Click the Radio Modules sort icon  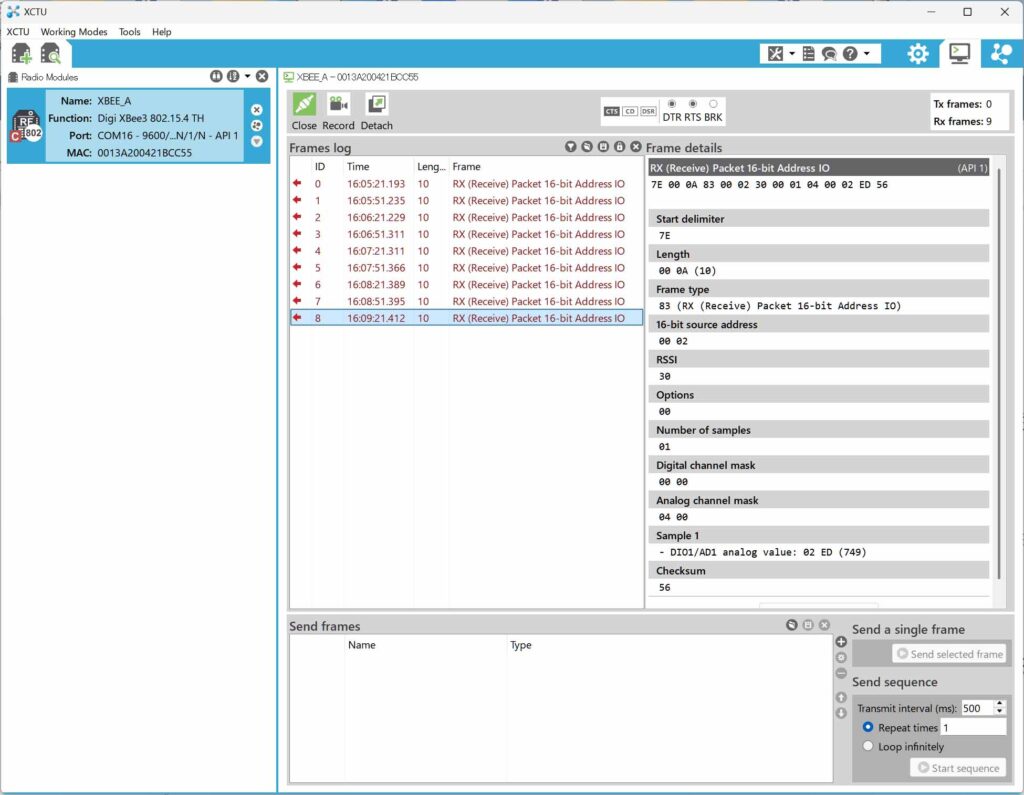coord(233,76)
